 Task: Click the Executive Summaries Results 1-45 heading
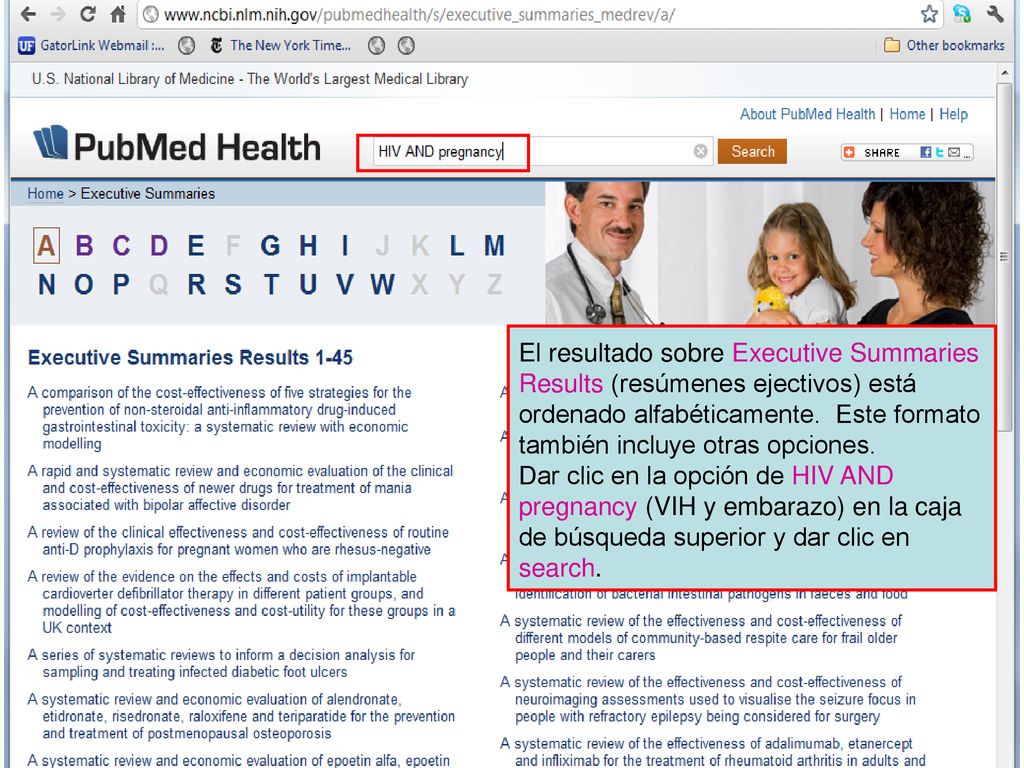click(190, 357)
